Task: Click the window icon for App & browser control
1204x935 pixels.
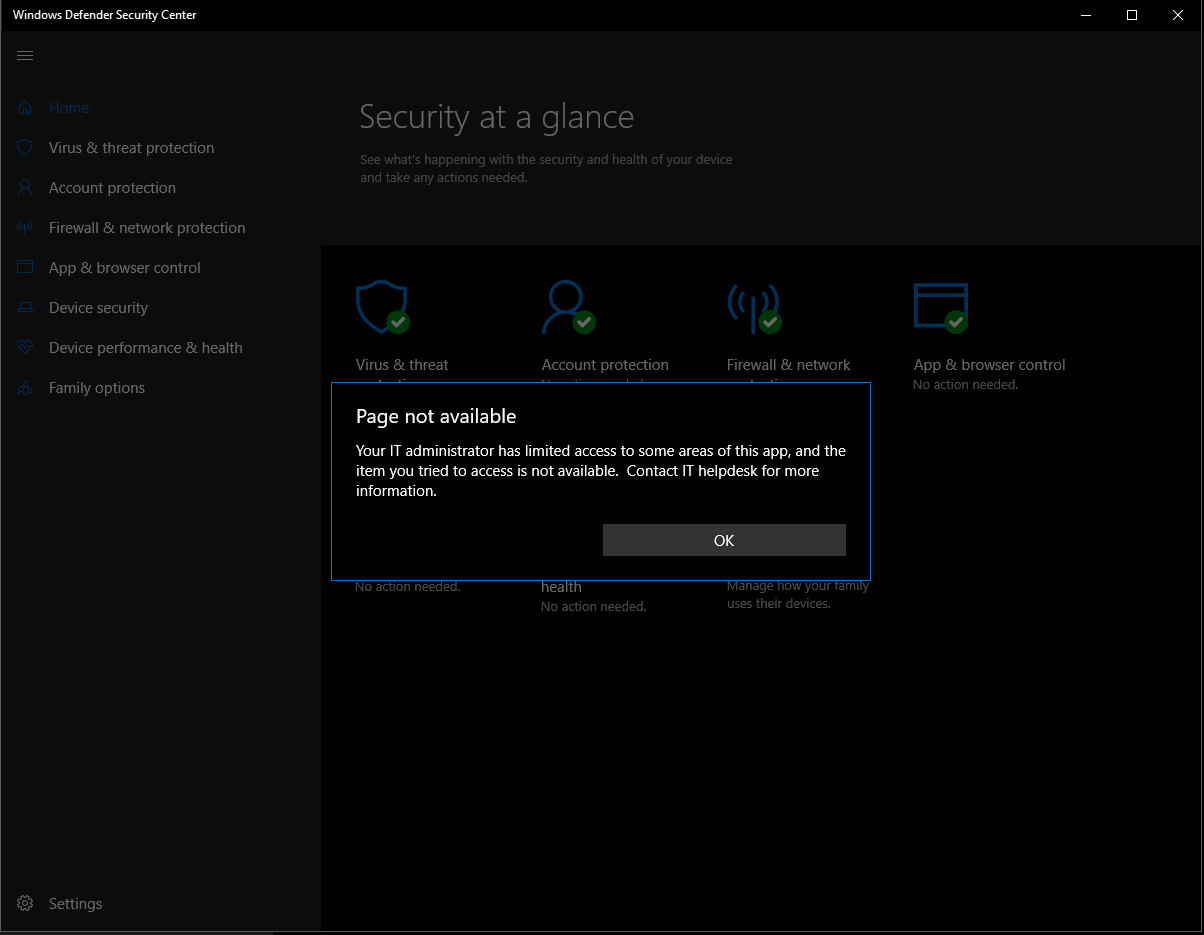Action: click(x=25, y=268)
